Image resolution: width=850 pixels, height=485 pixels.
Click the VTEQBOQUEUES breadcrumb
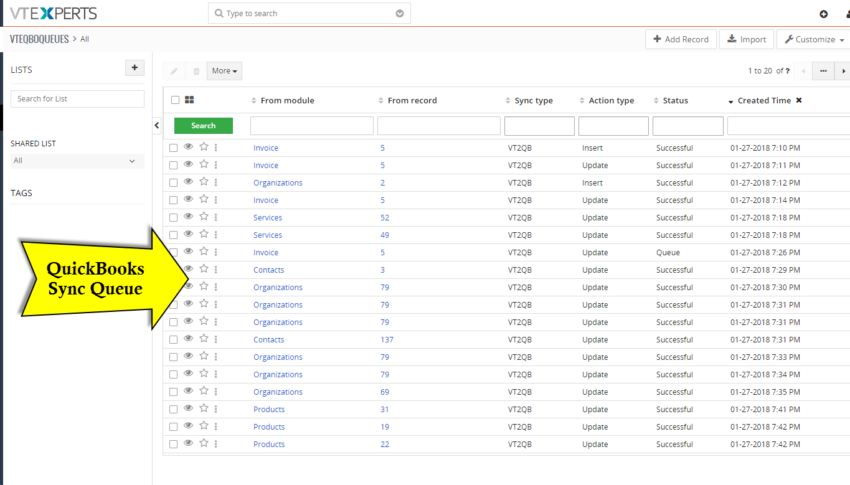pyautogui.click(x=40, y=39)
